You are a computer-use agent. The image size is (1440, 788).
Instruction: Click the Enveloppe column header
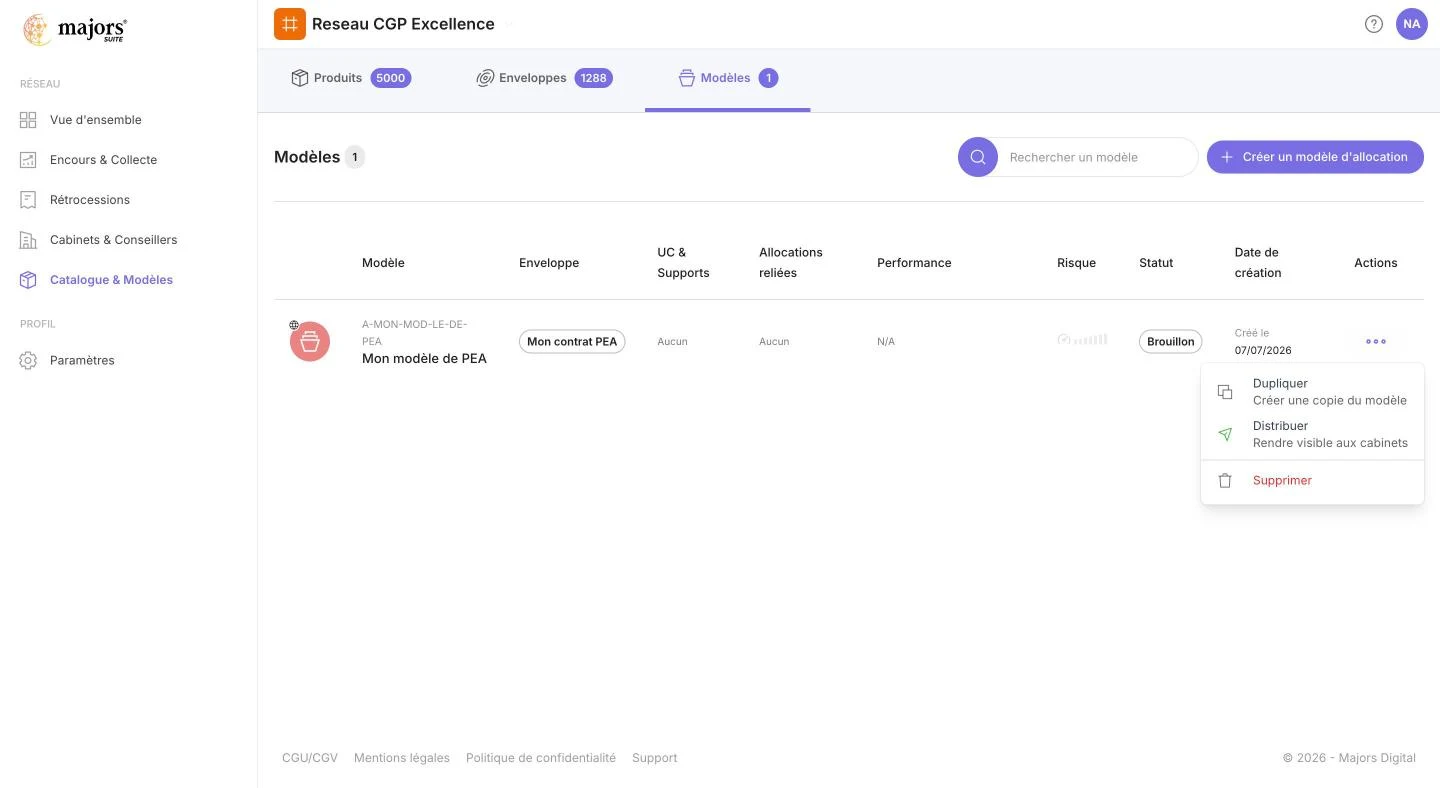[x=549, y=263]
